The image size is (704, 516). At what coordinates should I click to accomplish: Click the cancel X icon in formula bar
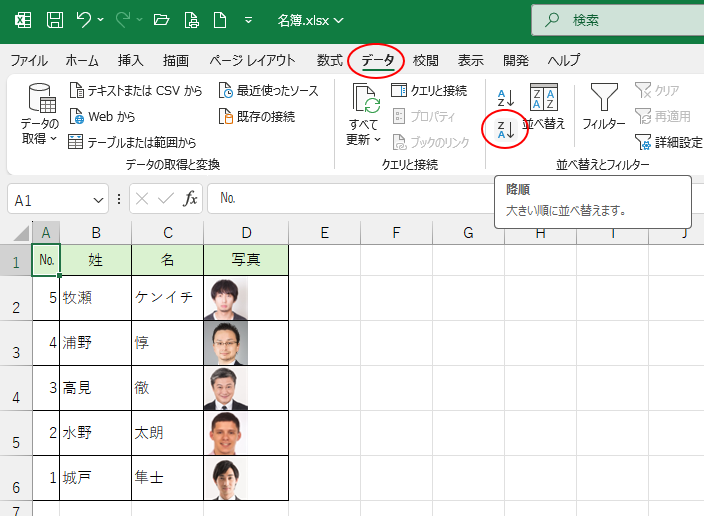point(142,199)
